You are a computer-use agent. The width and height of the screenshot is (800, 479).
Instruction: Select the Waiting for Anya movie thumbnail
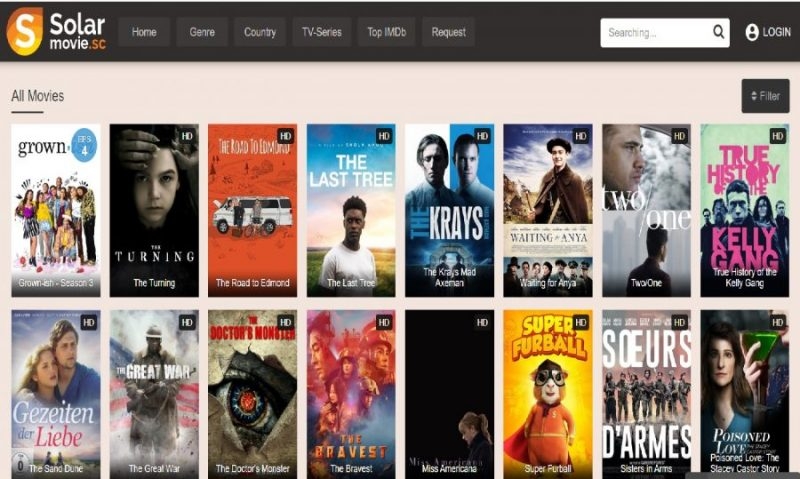[x=547, y=210]
